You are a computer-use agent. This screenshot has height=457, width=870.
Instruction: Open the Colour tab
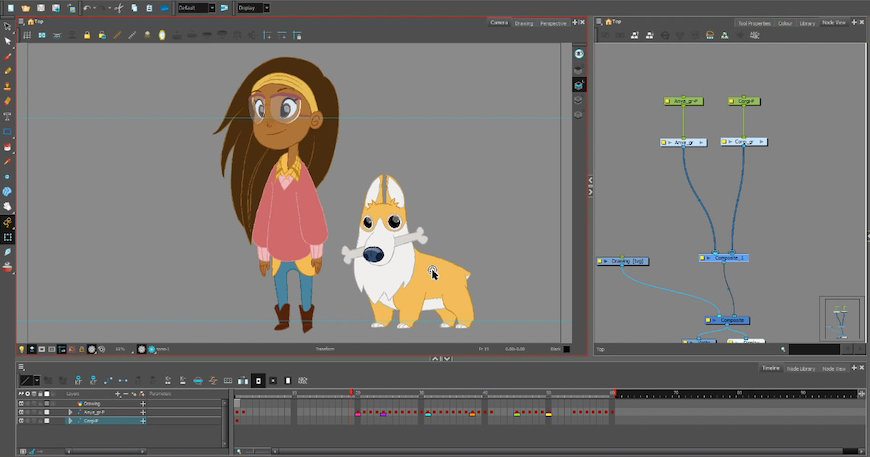pos(785,23)
